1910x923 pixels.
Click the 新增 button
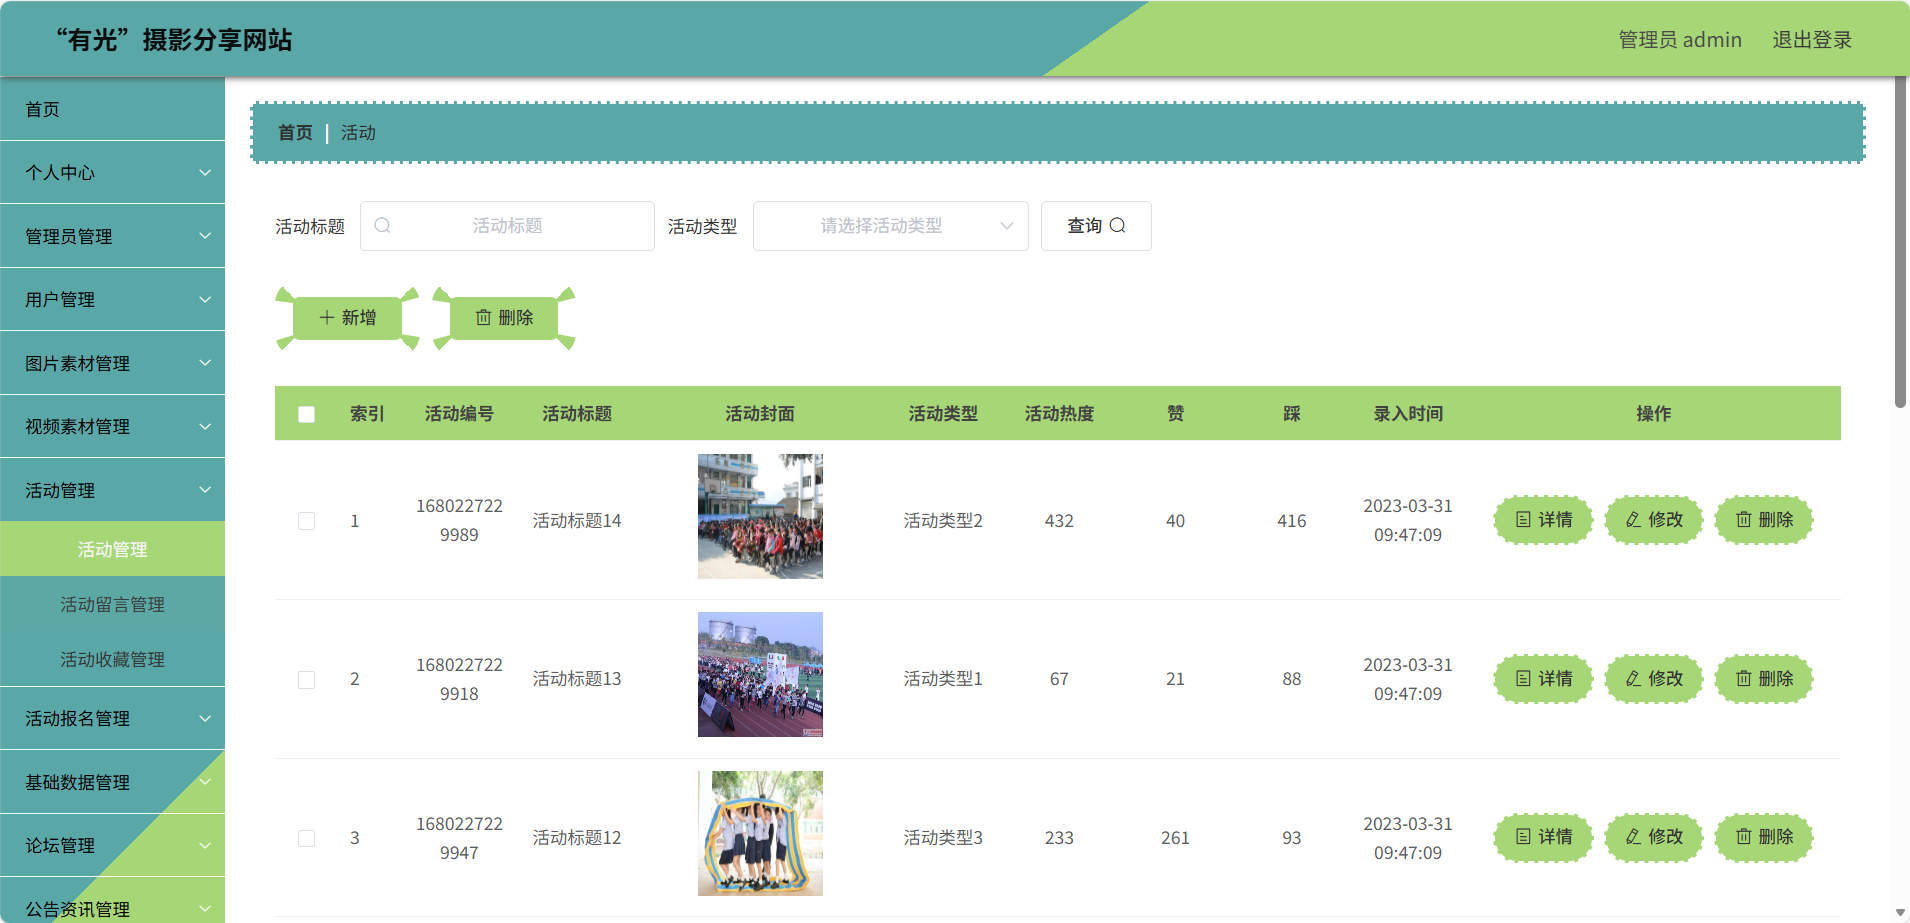(347, 318)
